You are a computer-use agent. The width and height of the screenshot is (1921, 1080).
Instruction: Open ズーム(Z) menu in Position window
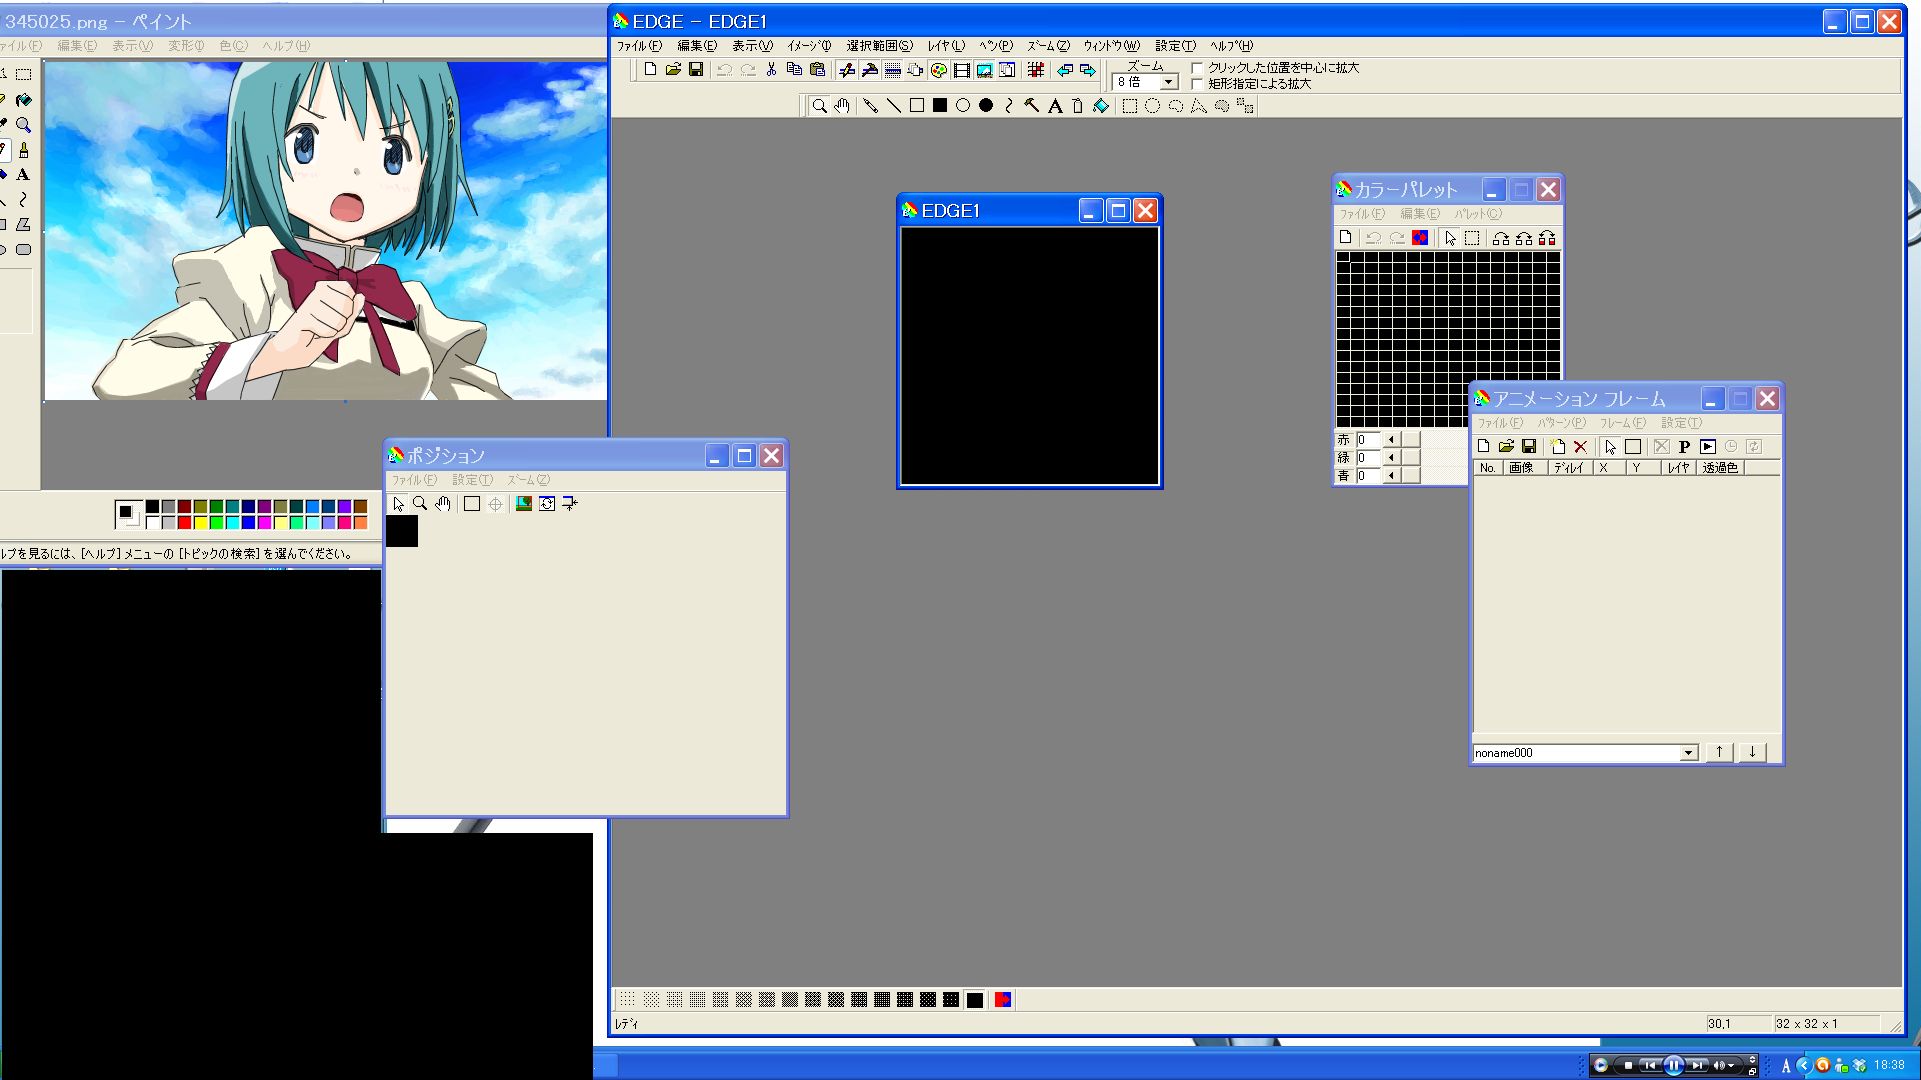tap(528, 480)
